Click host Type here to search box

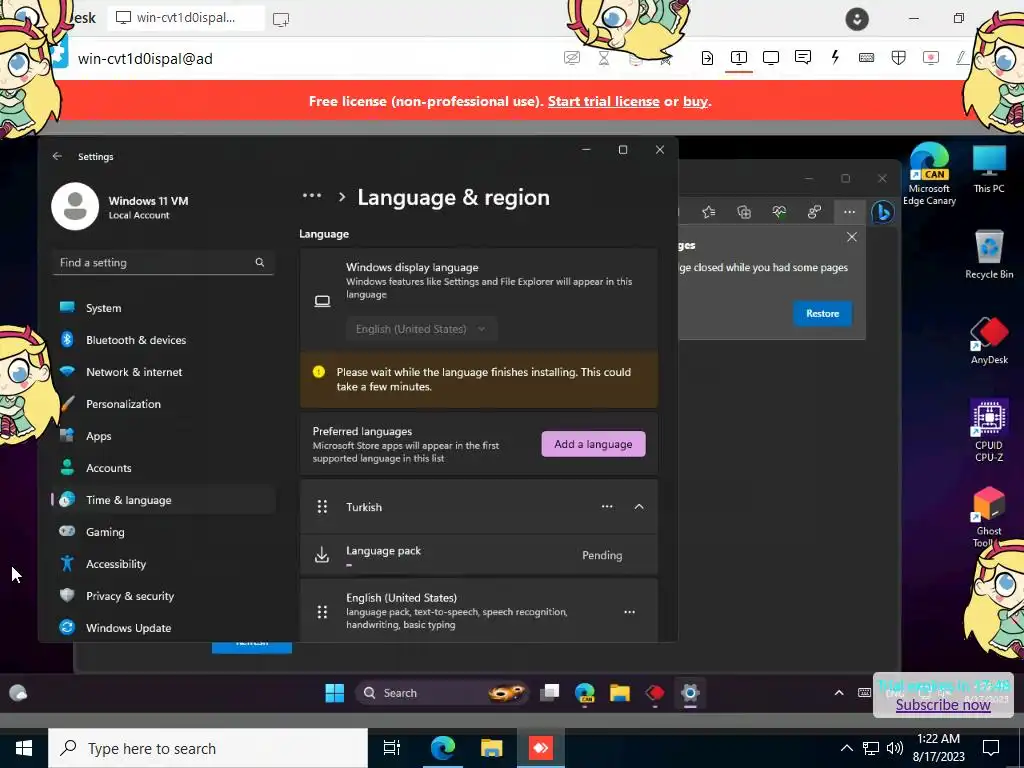coord(208,748)
